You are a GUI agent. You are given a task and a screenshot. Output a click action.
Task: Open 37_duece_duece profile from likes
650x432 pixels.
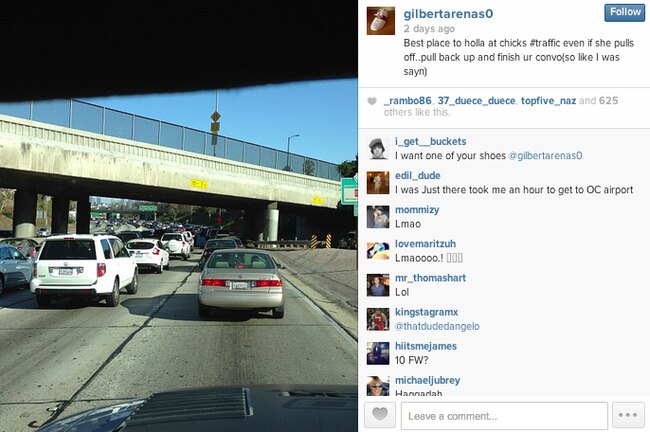tap(476, 101)
